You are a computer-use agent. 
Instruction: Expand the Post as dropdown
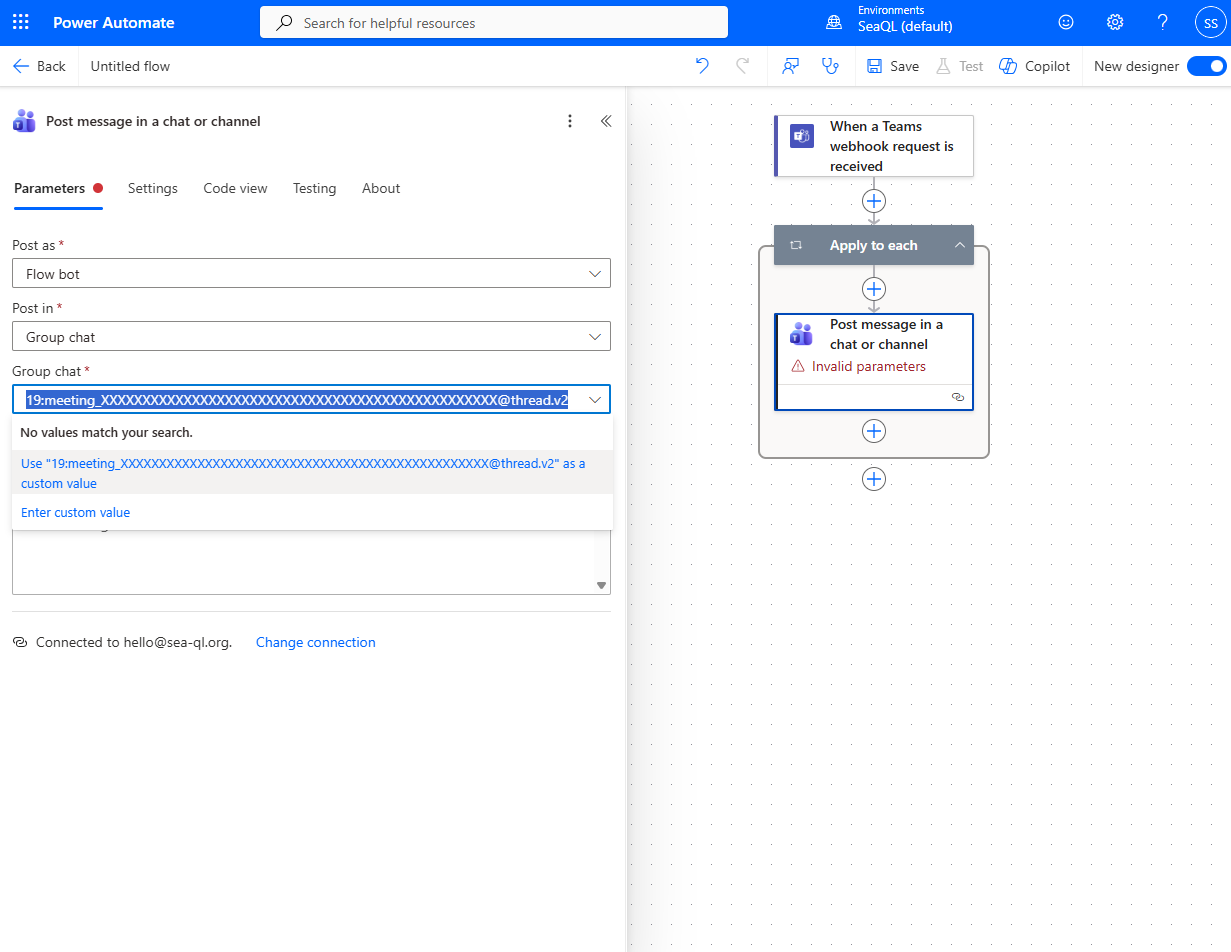point(311,273)
